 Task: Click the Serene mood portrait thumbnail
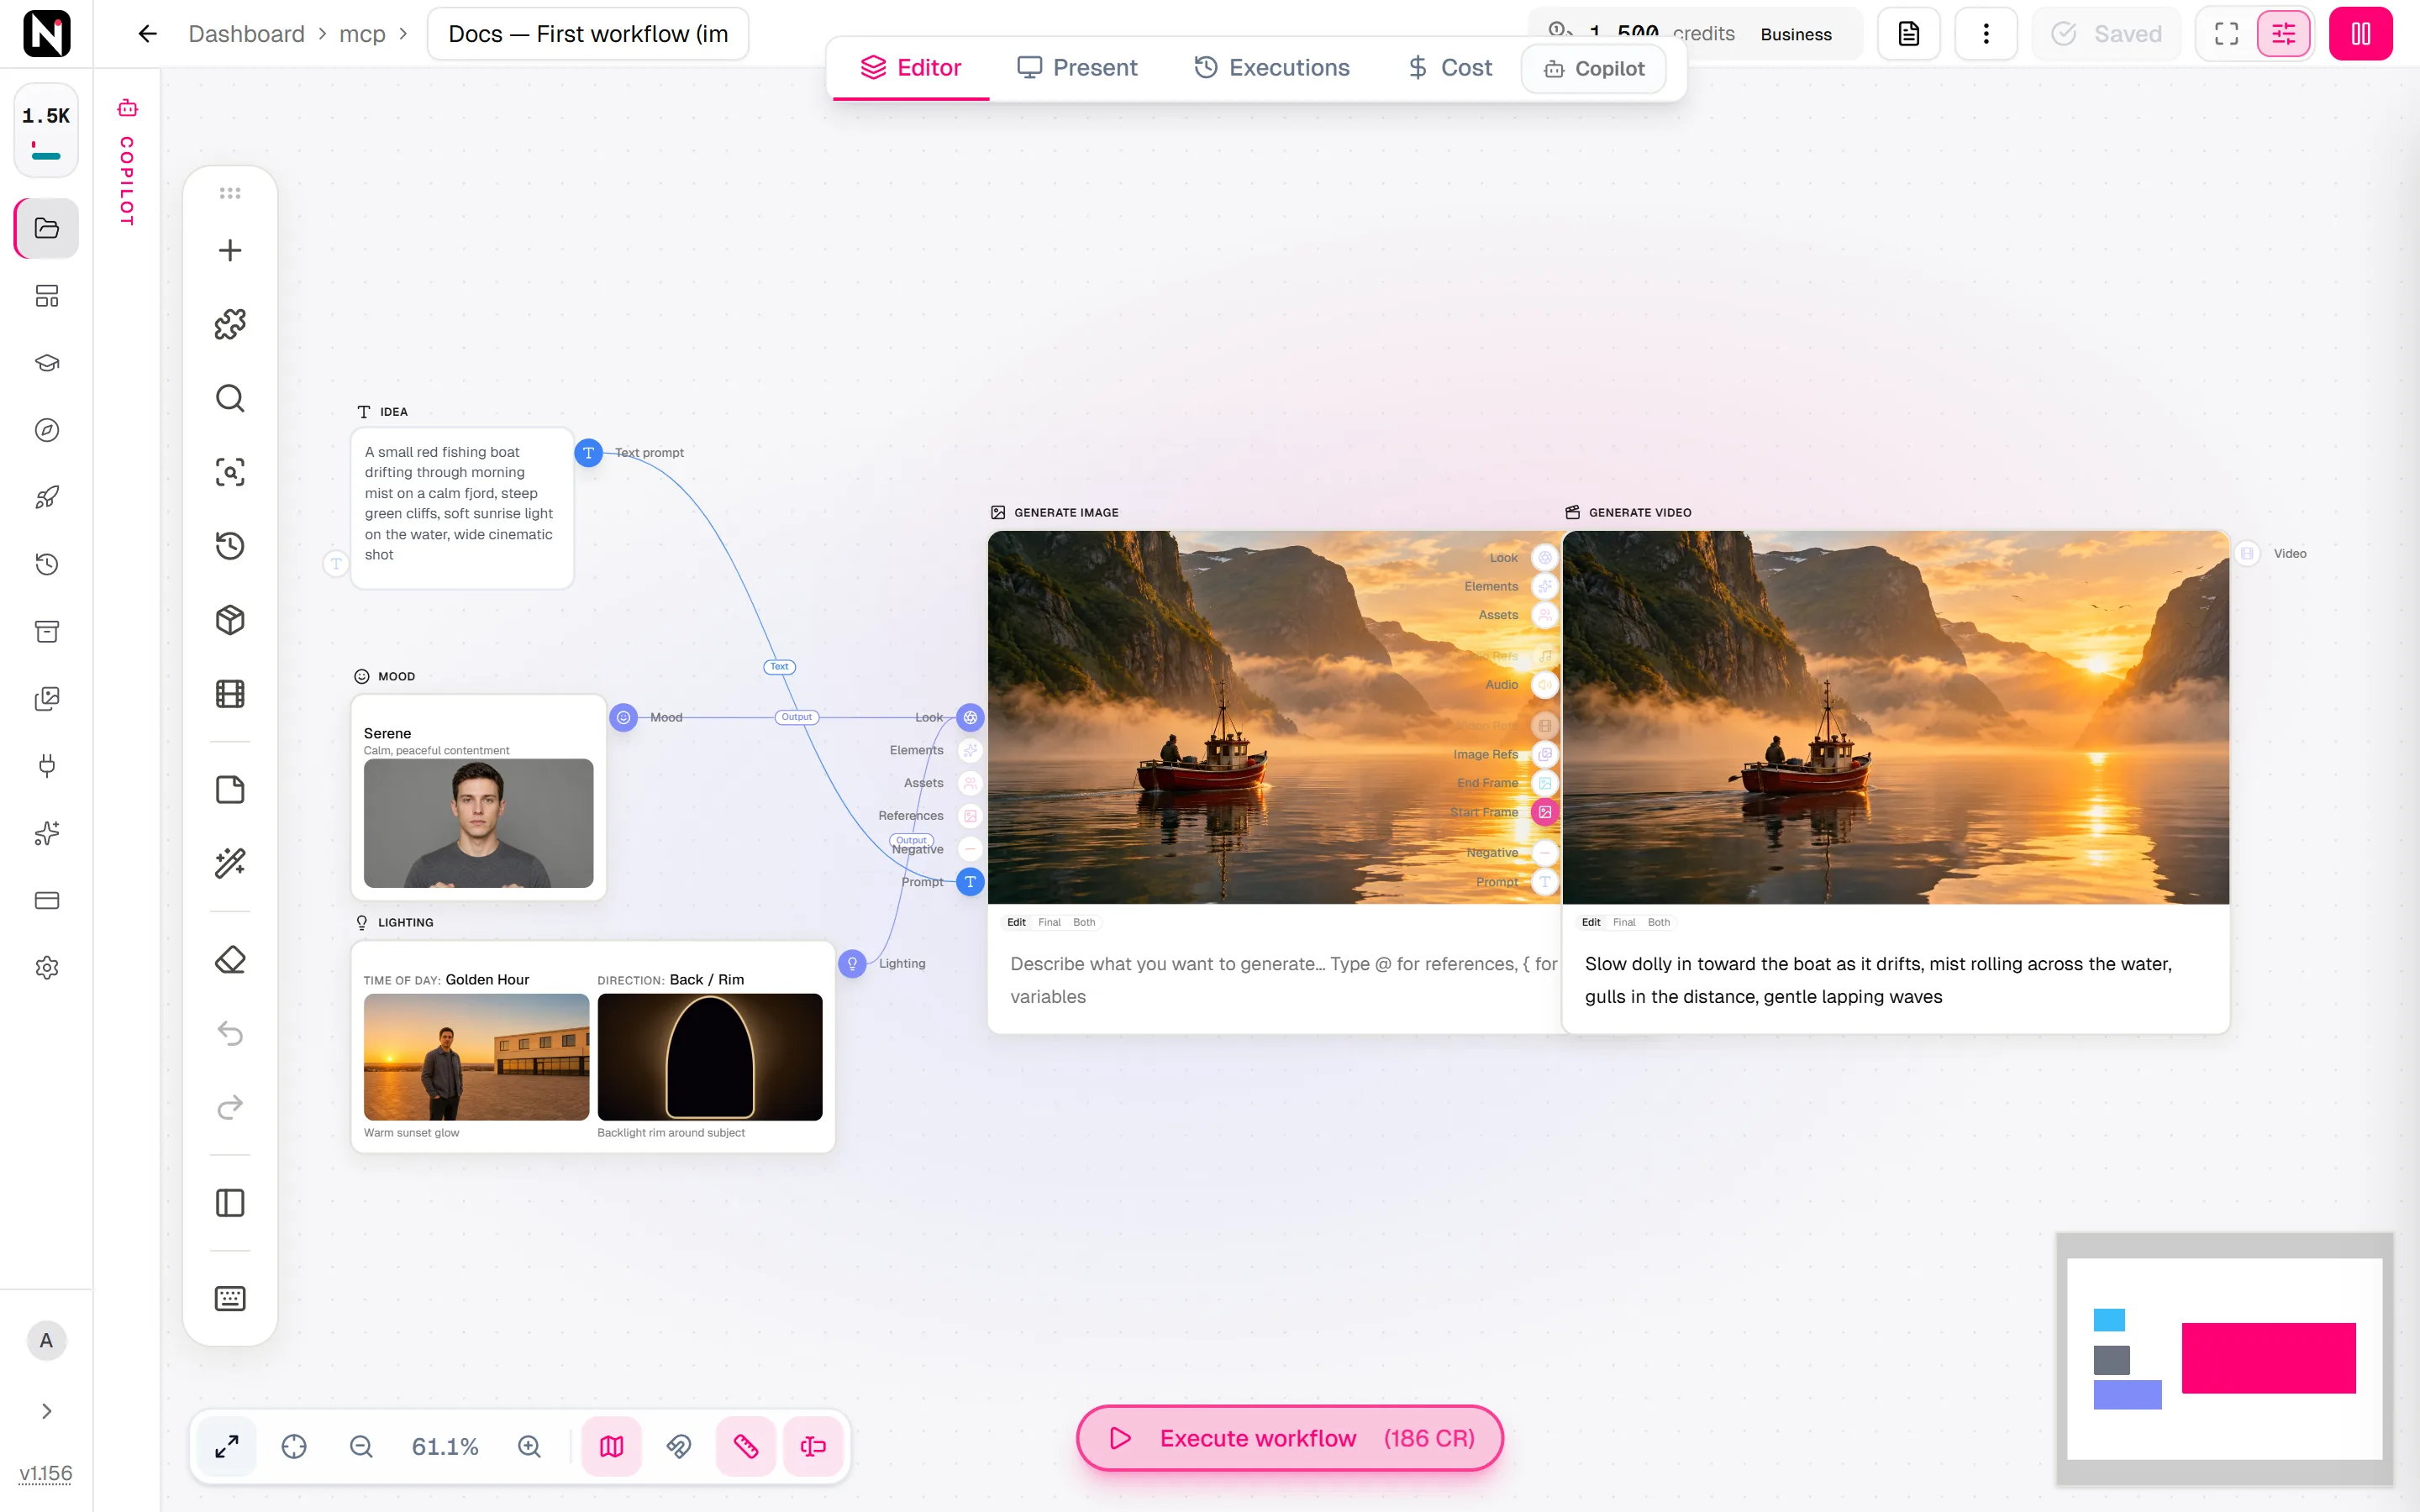tap(478, 822)
